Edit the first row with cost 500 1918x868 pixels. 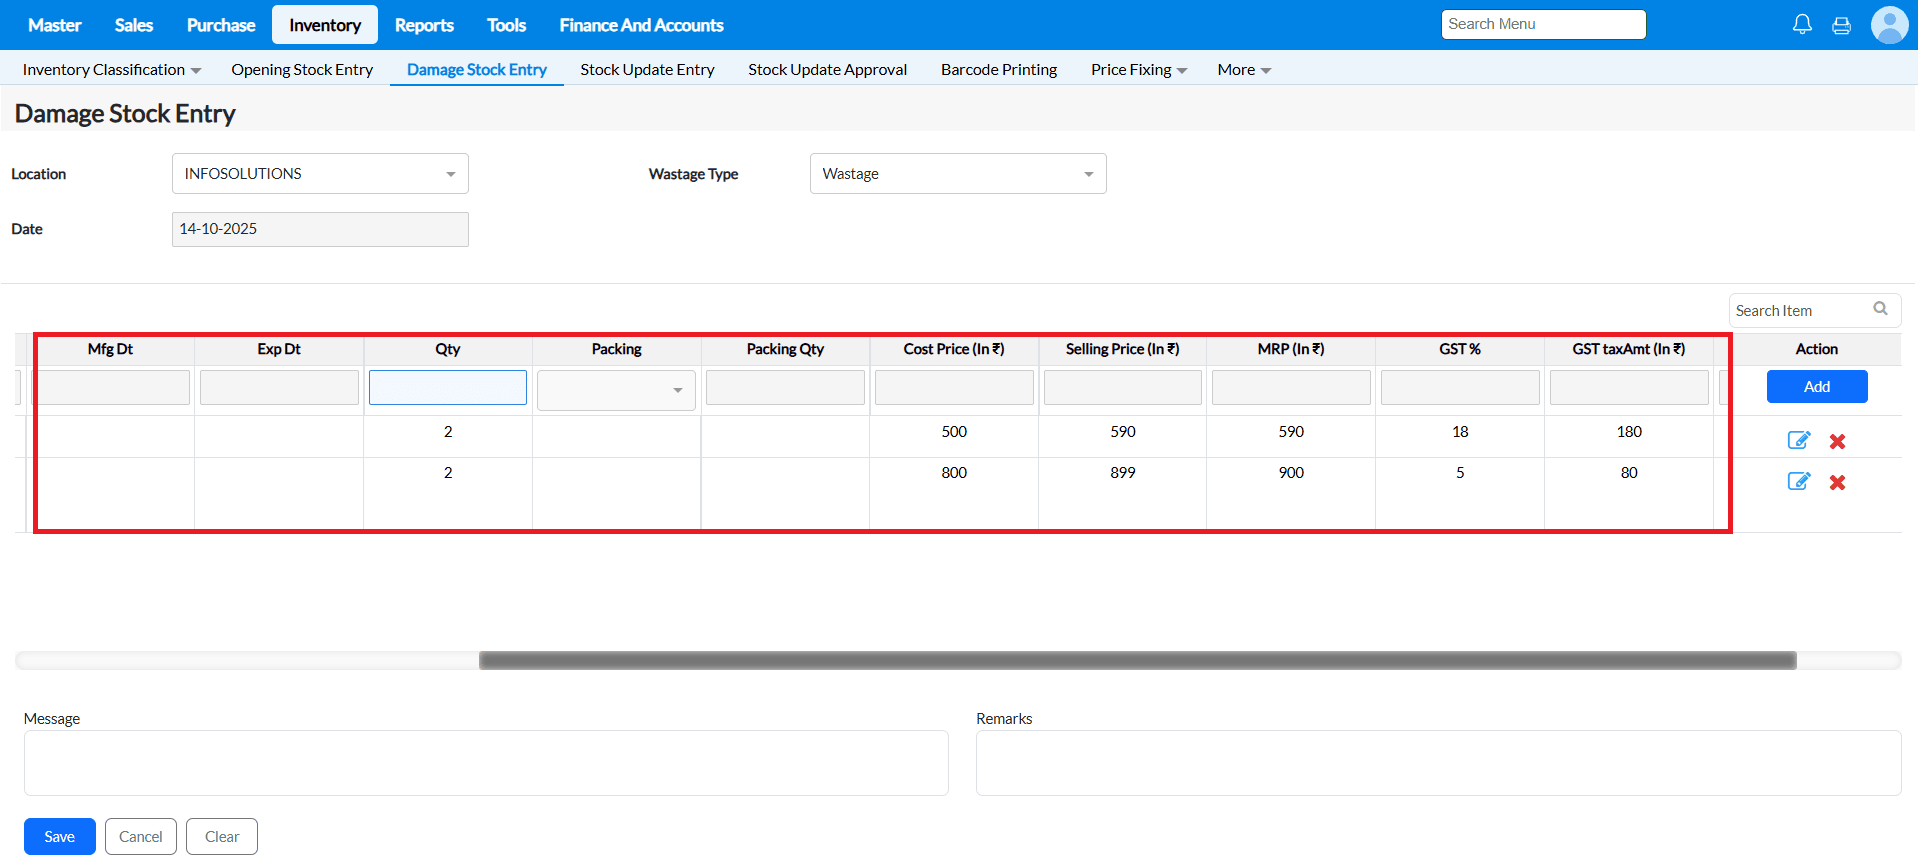pos(1798,440)
